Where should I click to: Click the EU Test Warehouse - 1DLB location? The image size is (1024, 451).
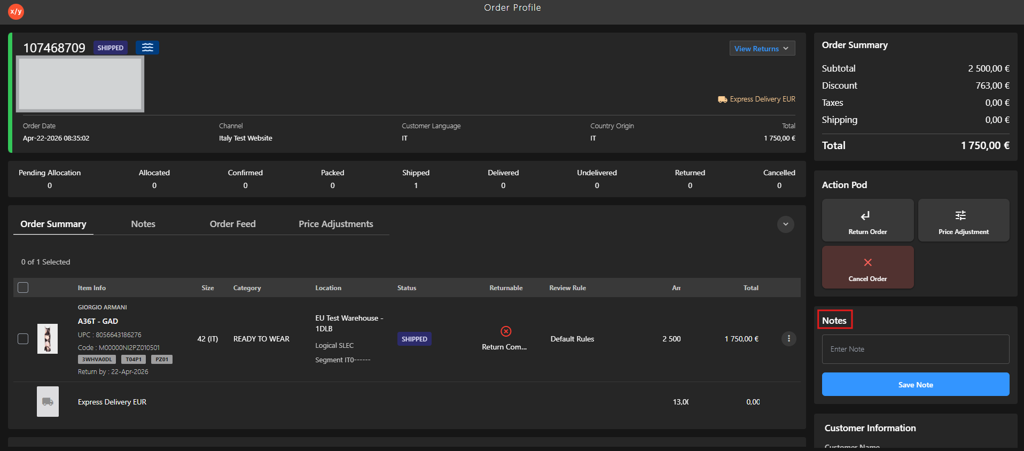(348, 323)
